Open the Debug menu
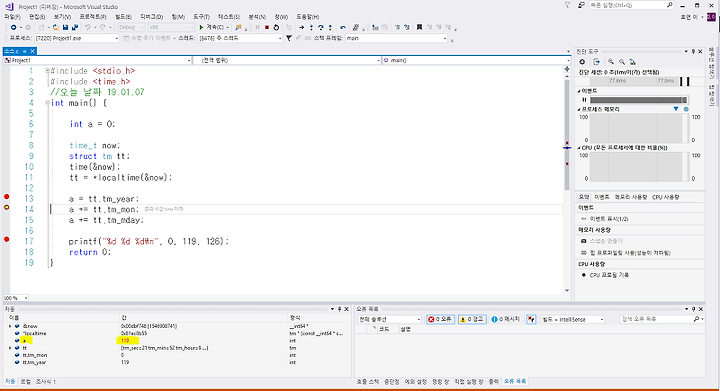The image size is (720, 391). 152,17
